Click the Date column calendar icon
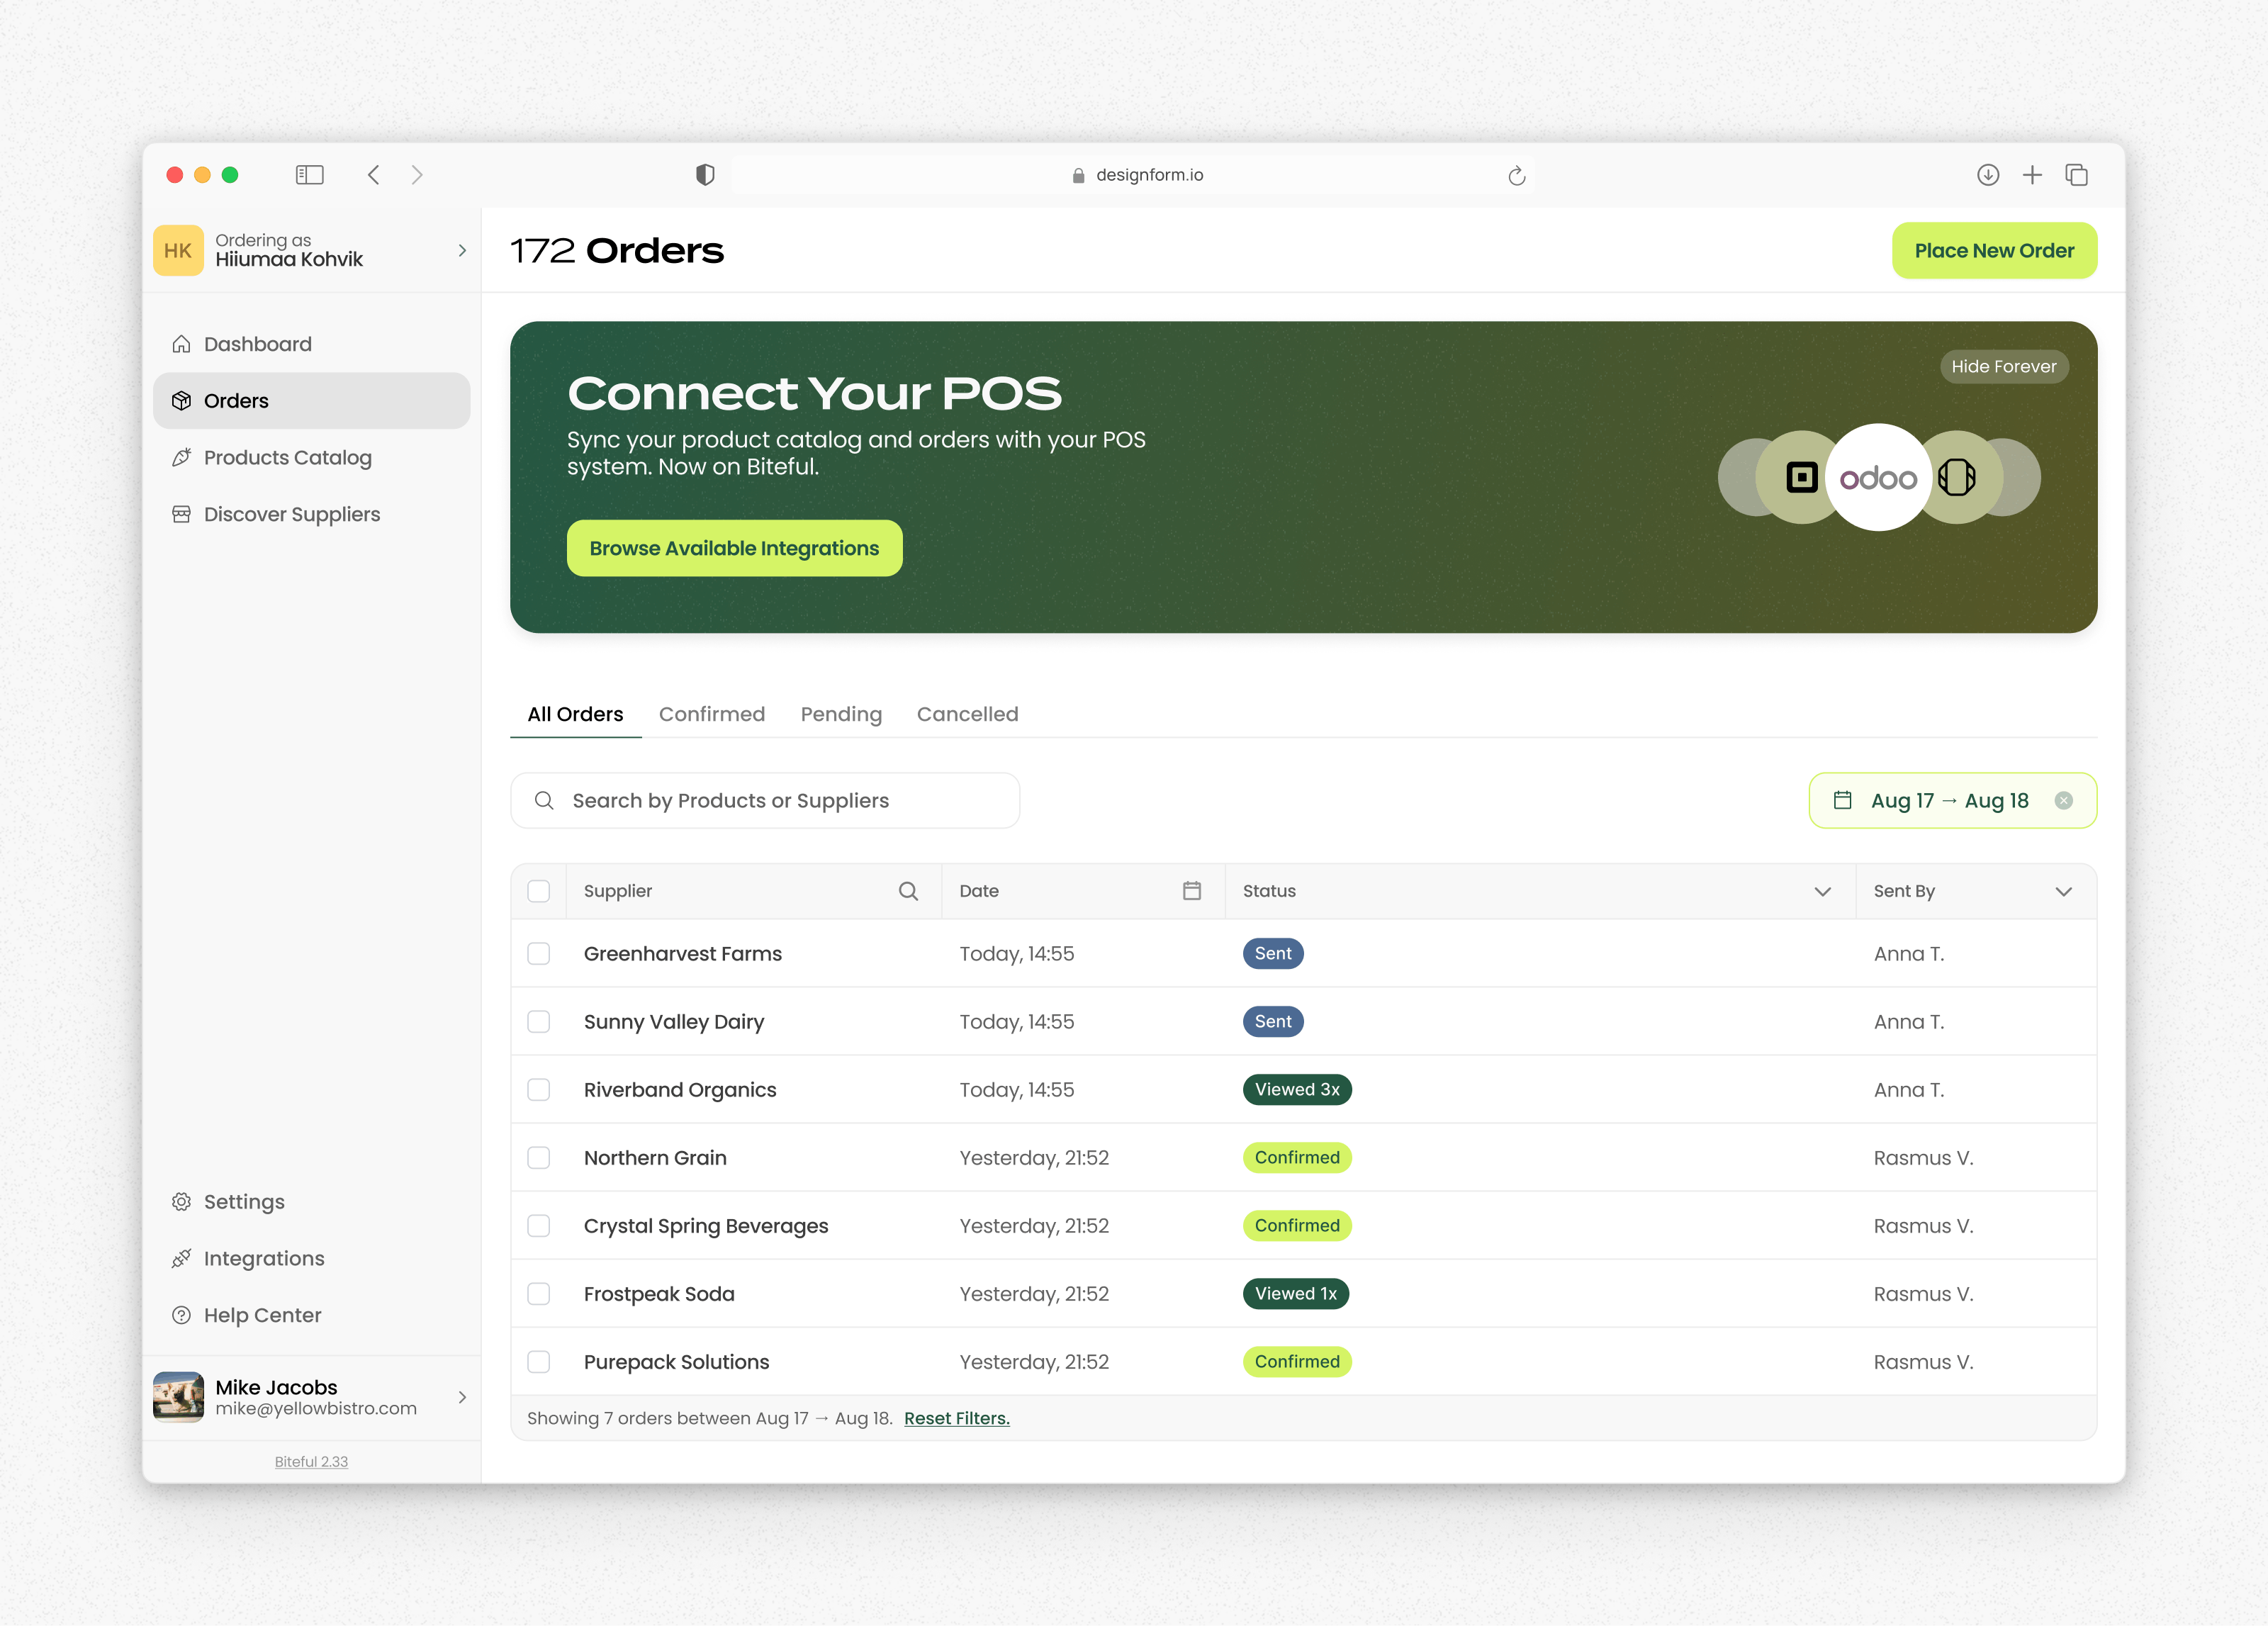 pos(1192,891)
